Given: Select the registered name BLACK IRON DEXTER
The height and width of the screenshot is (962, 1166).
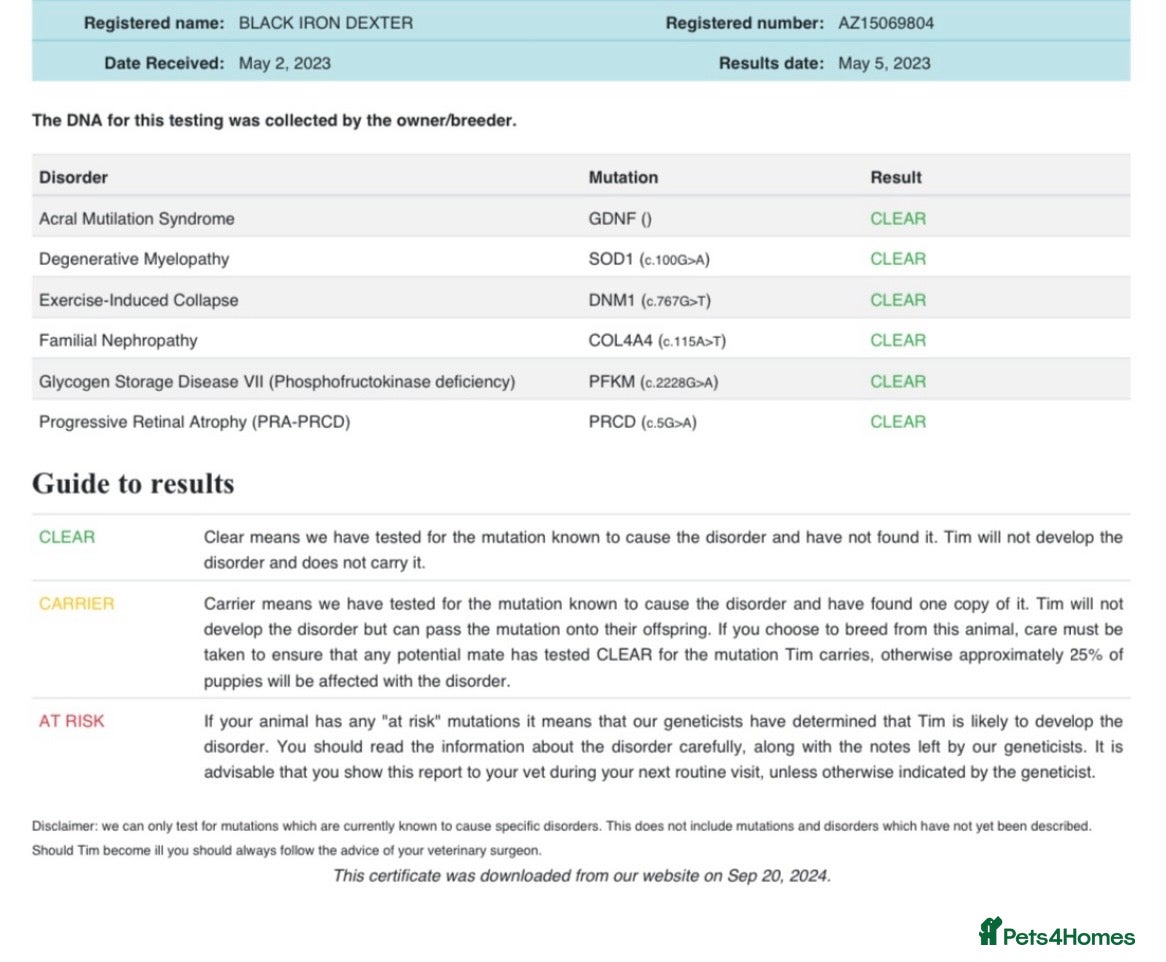Looking at the screenshot, I should [x=326, y=23].
